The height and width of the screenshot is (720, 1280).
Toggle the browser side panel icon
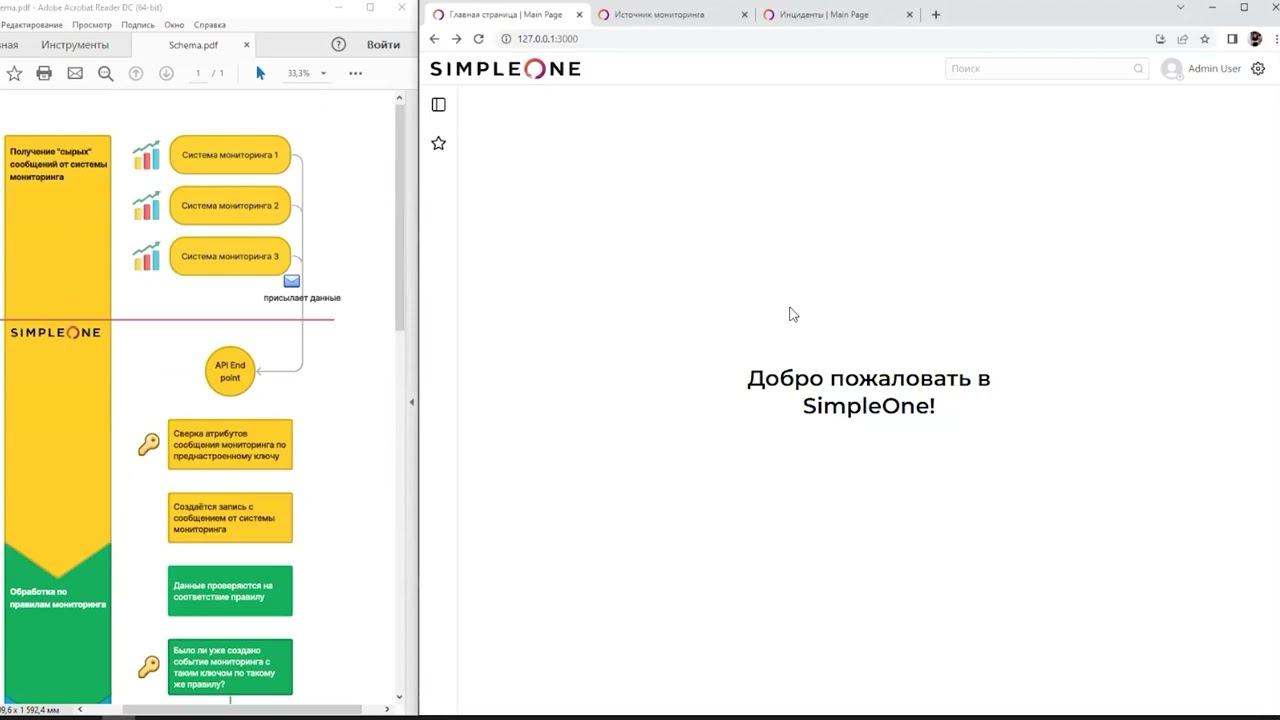coord(1232,38)
